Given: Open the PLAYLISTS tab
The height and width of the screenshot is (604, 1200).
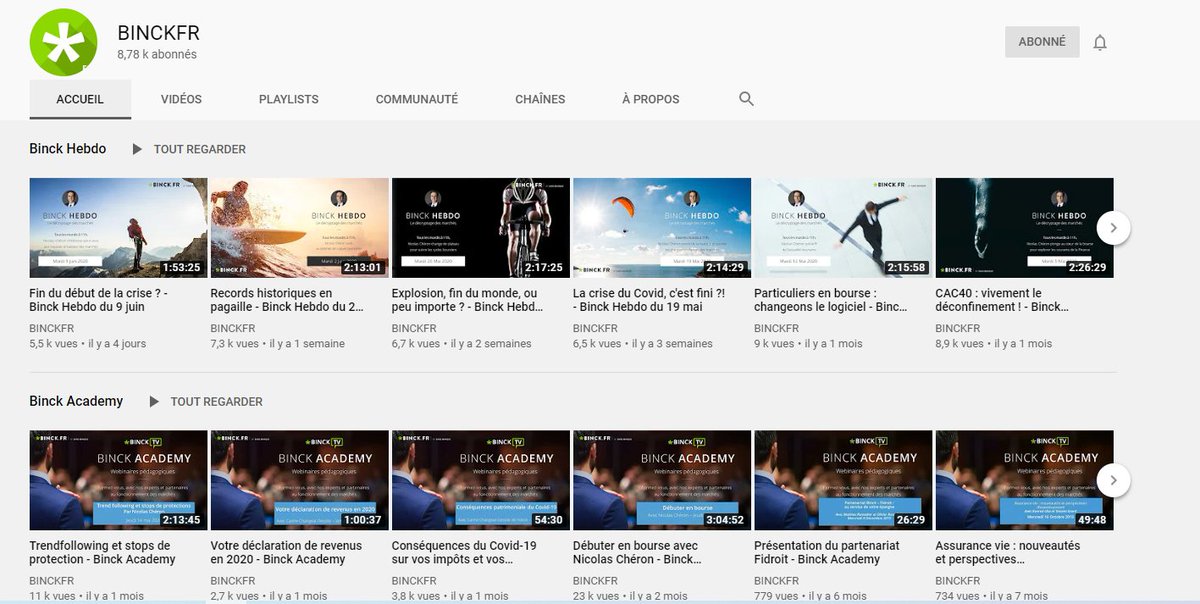Looking at the screenshot, I should [x=289, y=100].
